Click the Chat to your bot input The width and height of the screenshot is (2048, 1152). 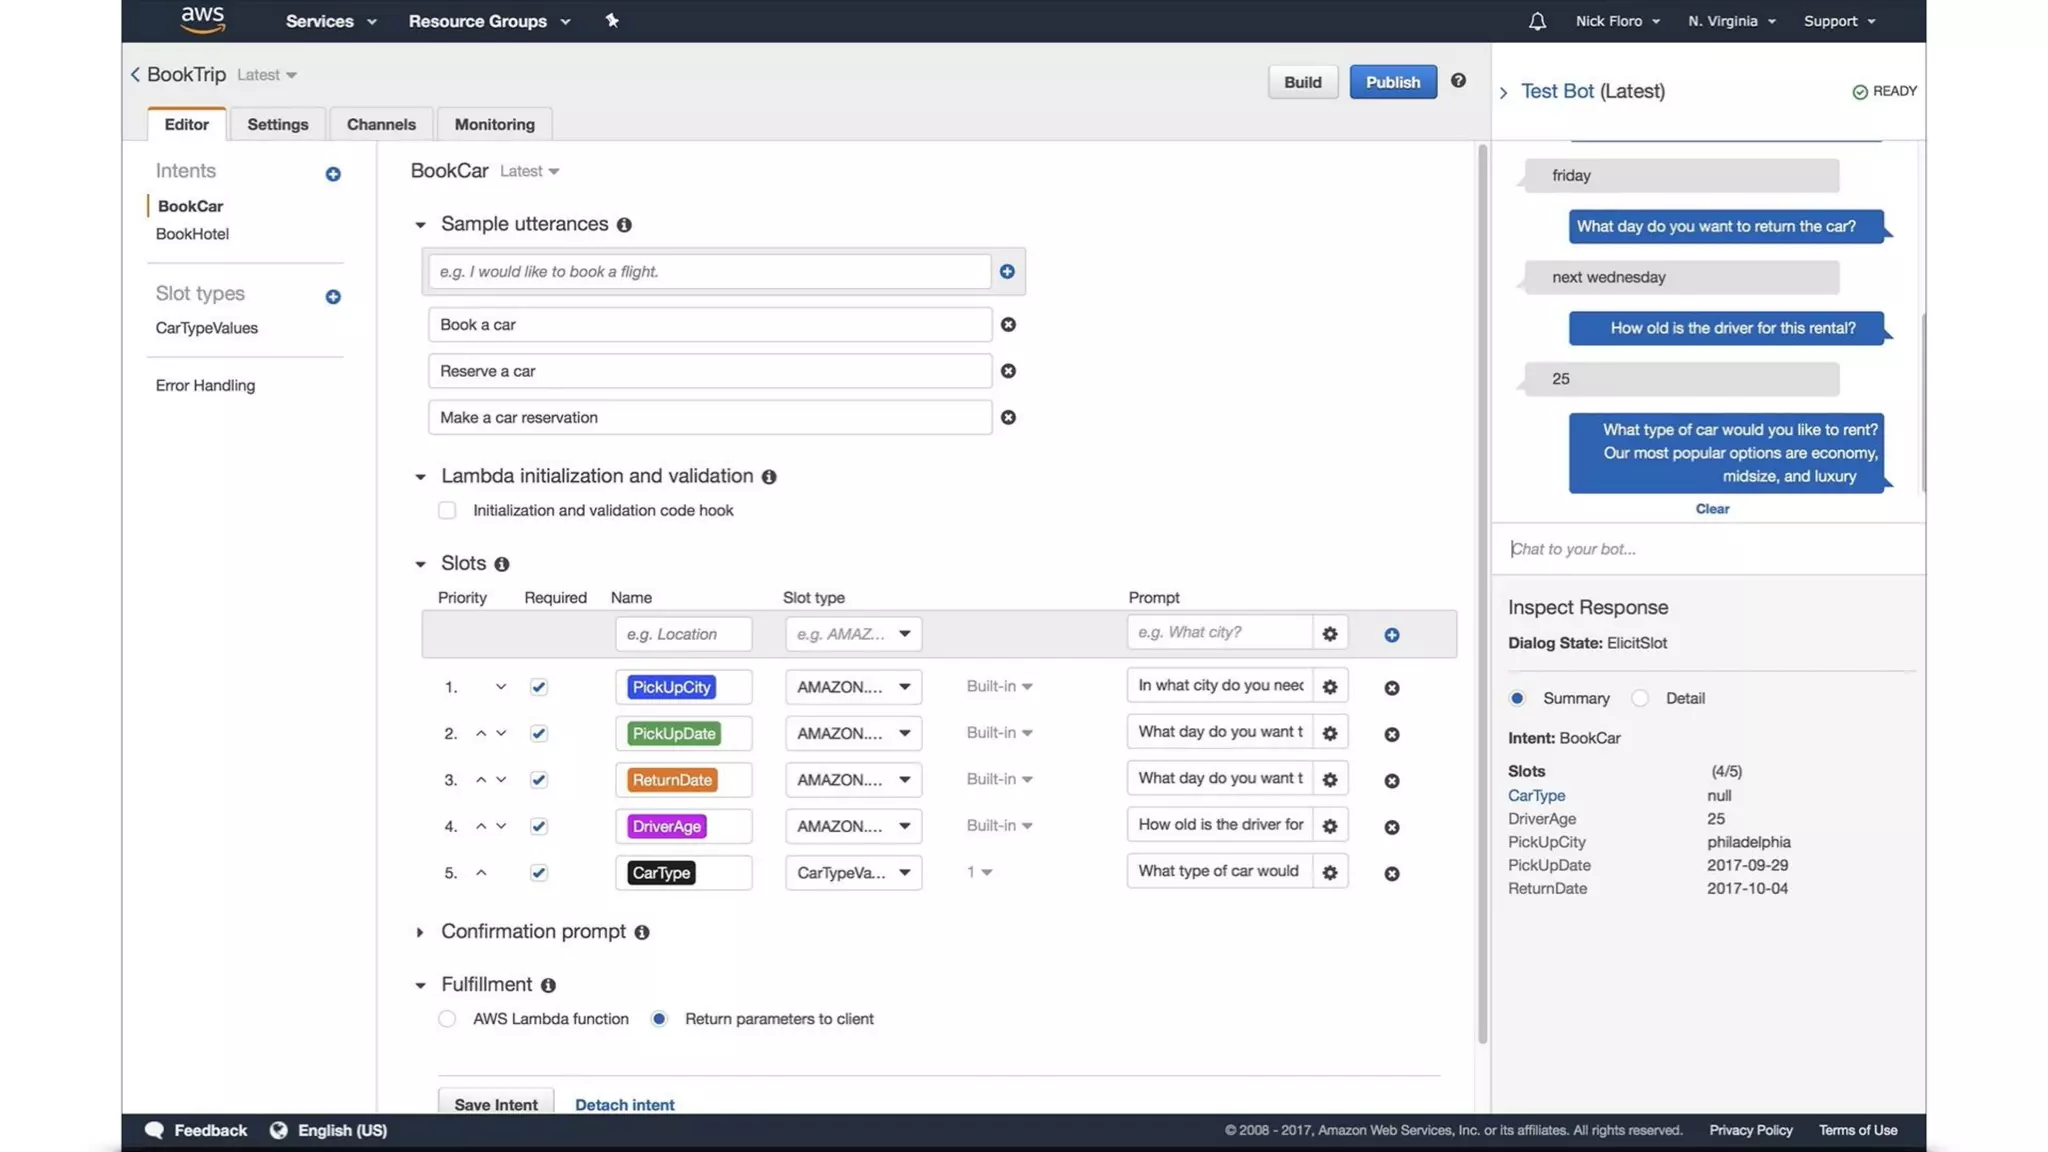(1700, 549)
